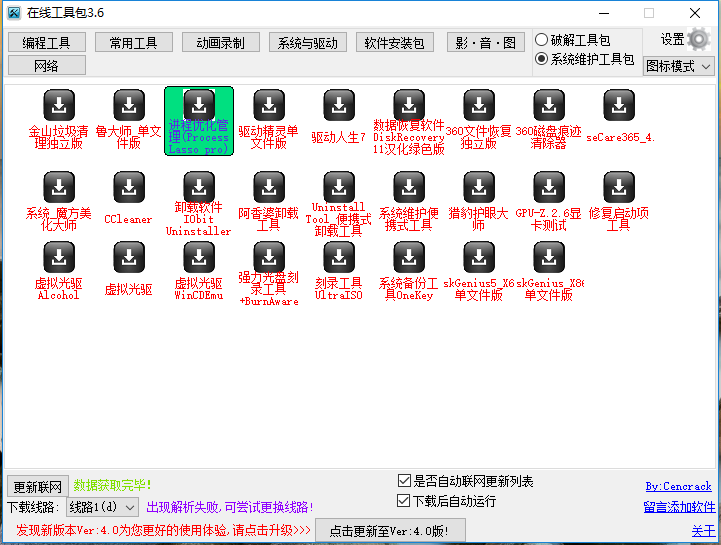
Task: Click 发现新版本Ver:4.0 upgrade notice text
Action: click(163, 530)
